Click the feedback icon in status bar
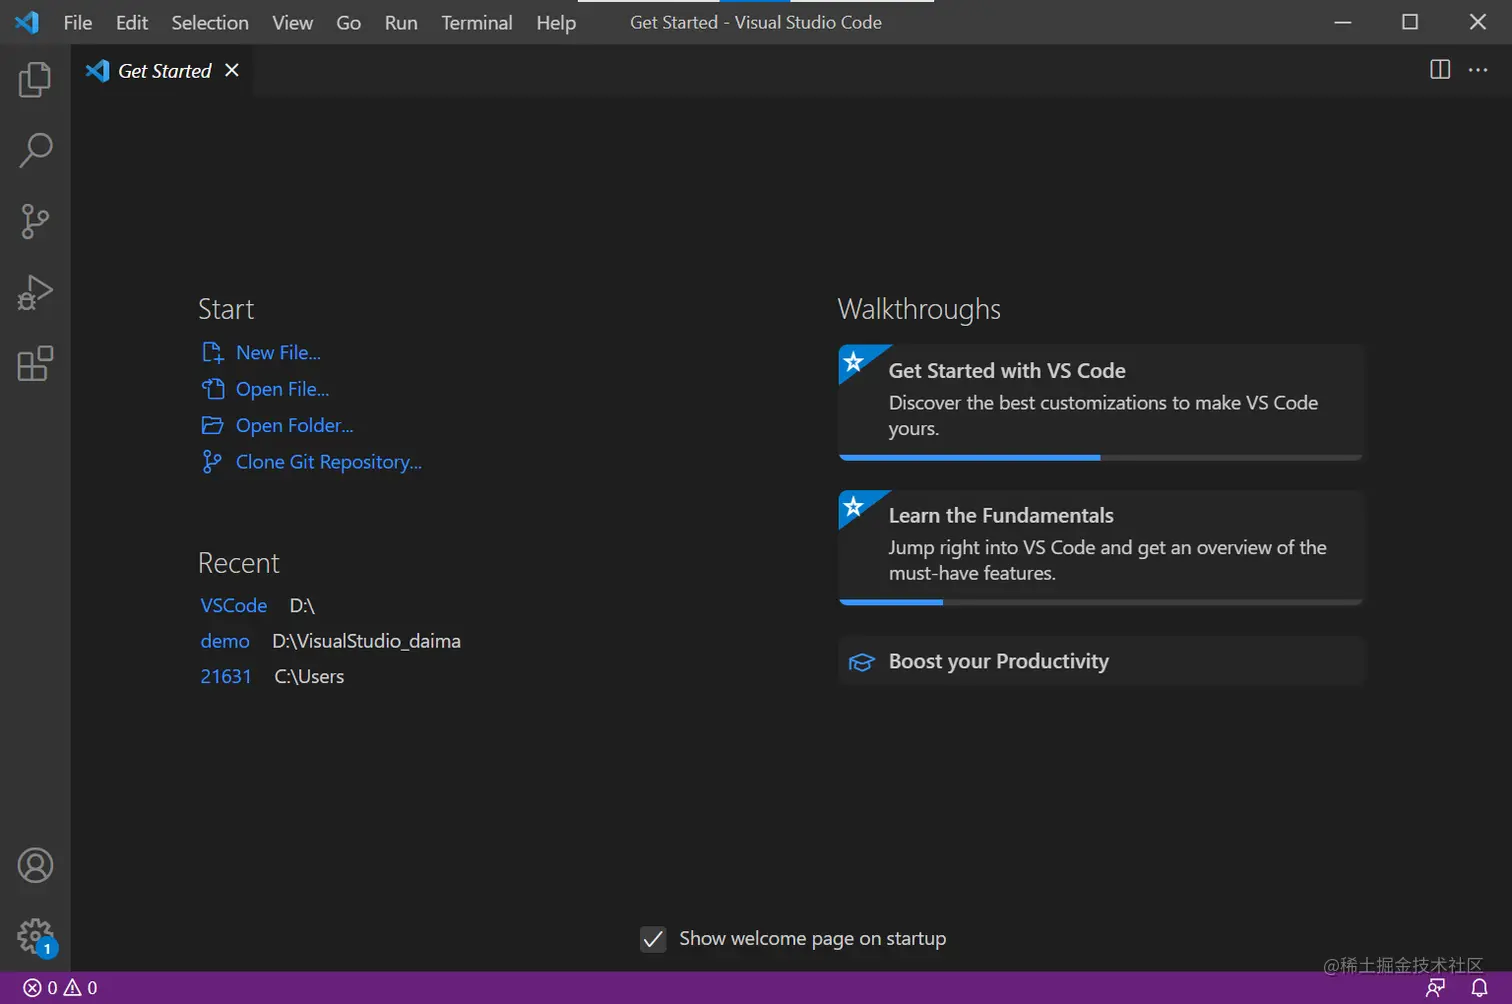This screenshot has height=1004, width=1512. tap(1435, 987)
